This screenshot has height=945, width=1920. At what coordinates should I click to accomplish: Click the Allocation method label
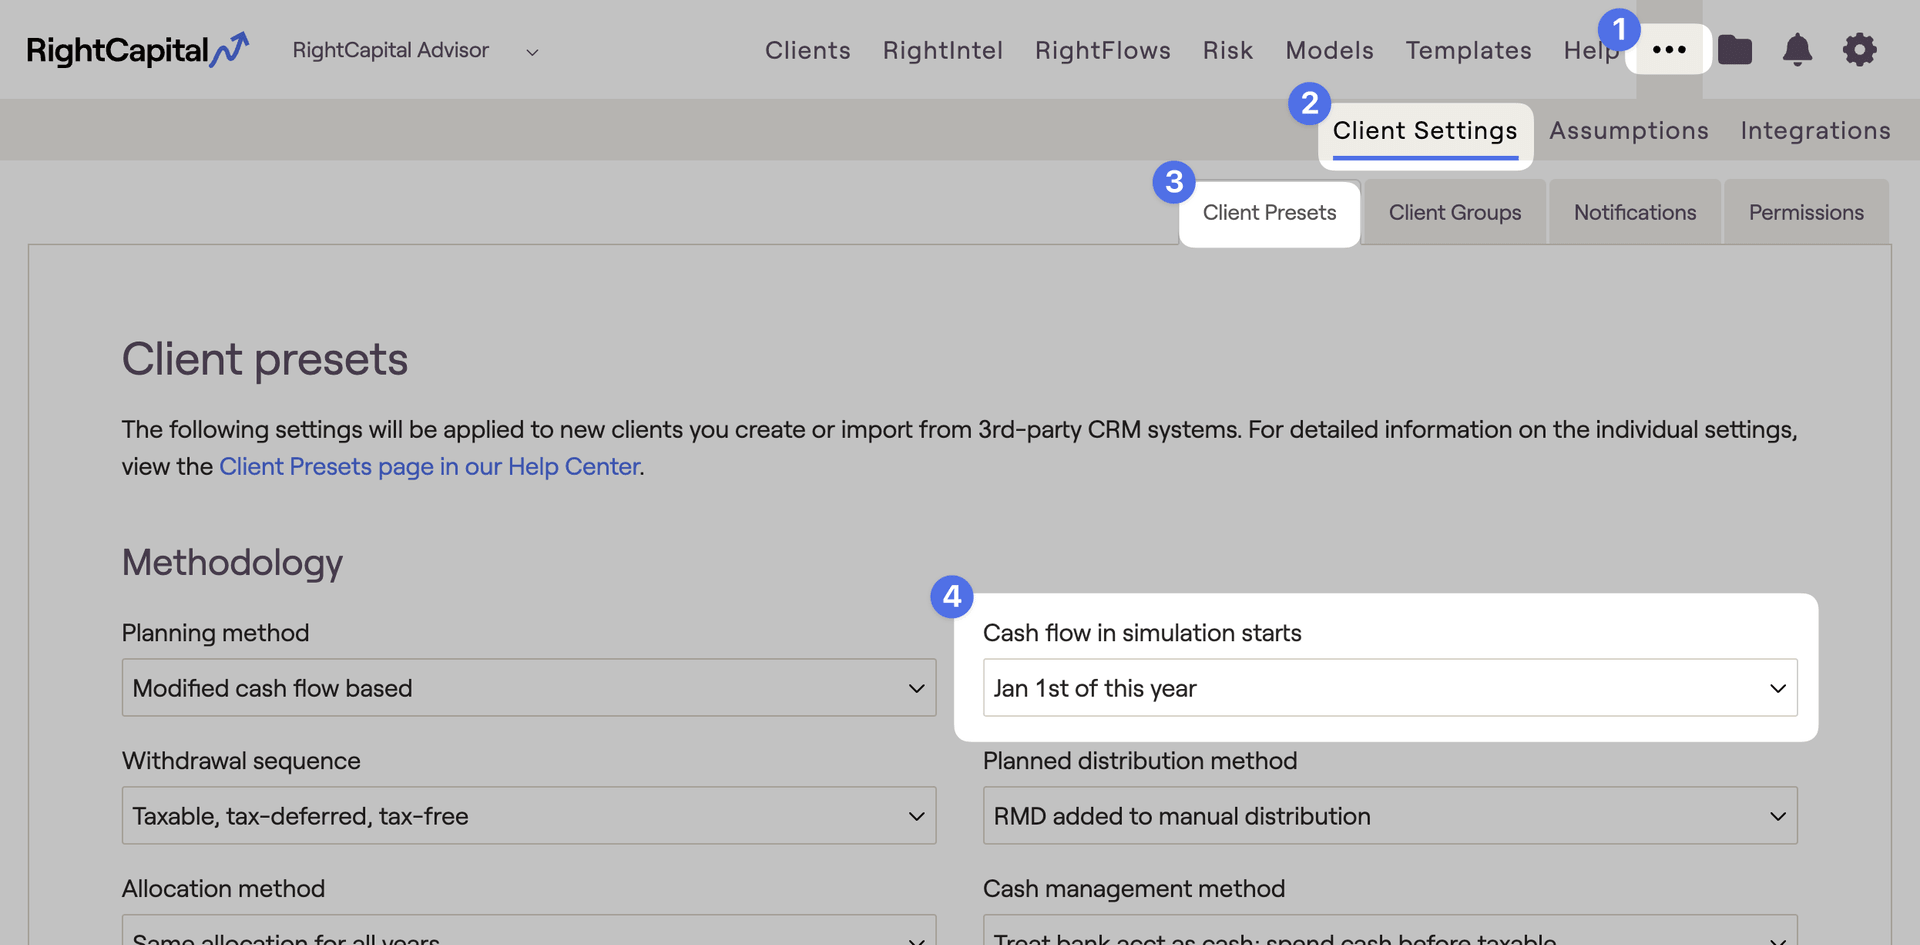223,889
